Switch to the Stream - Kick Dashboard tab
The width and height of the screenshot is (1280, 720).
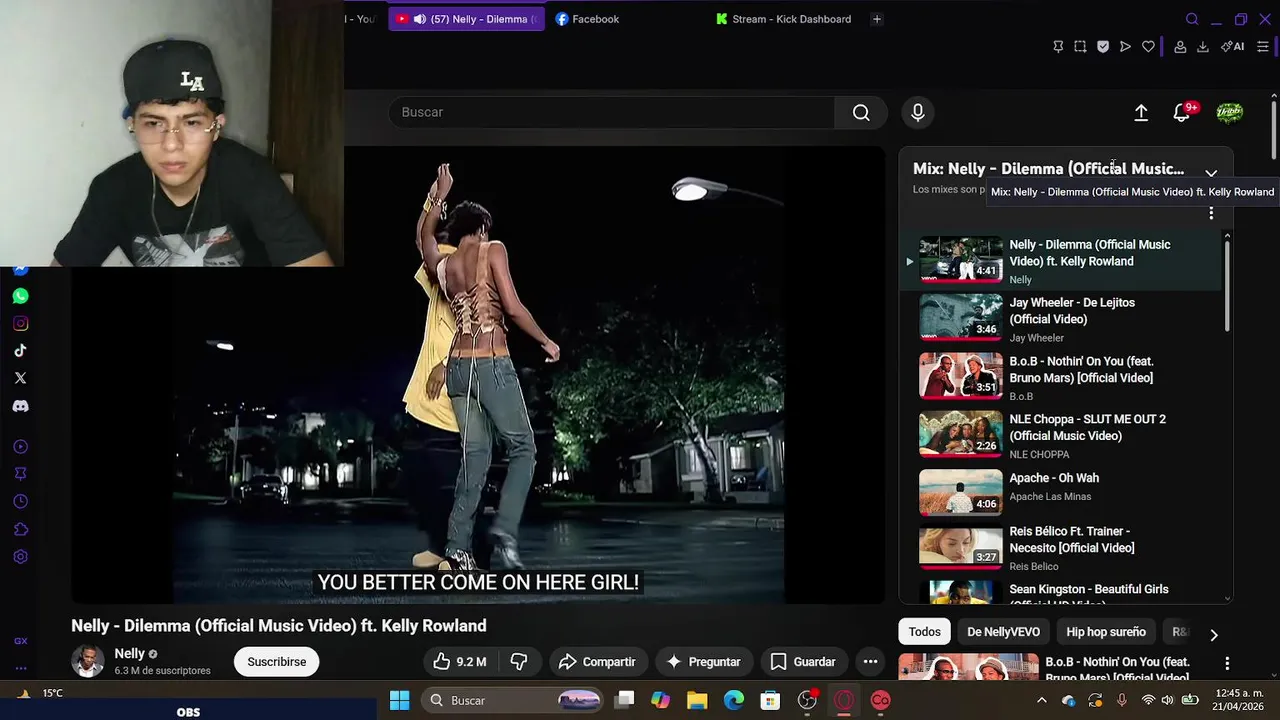(x=785, y=19)
